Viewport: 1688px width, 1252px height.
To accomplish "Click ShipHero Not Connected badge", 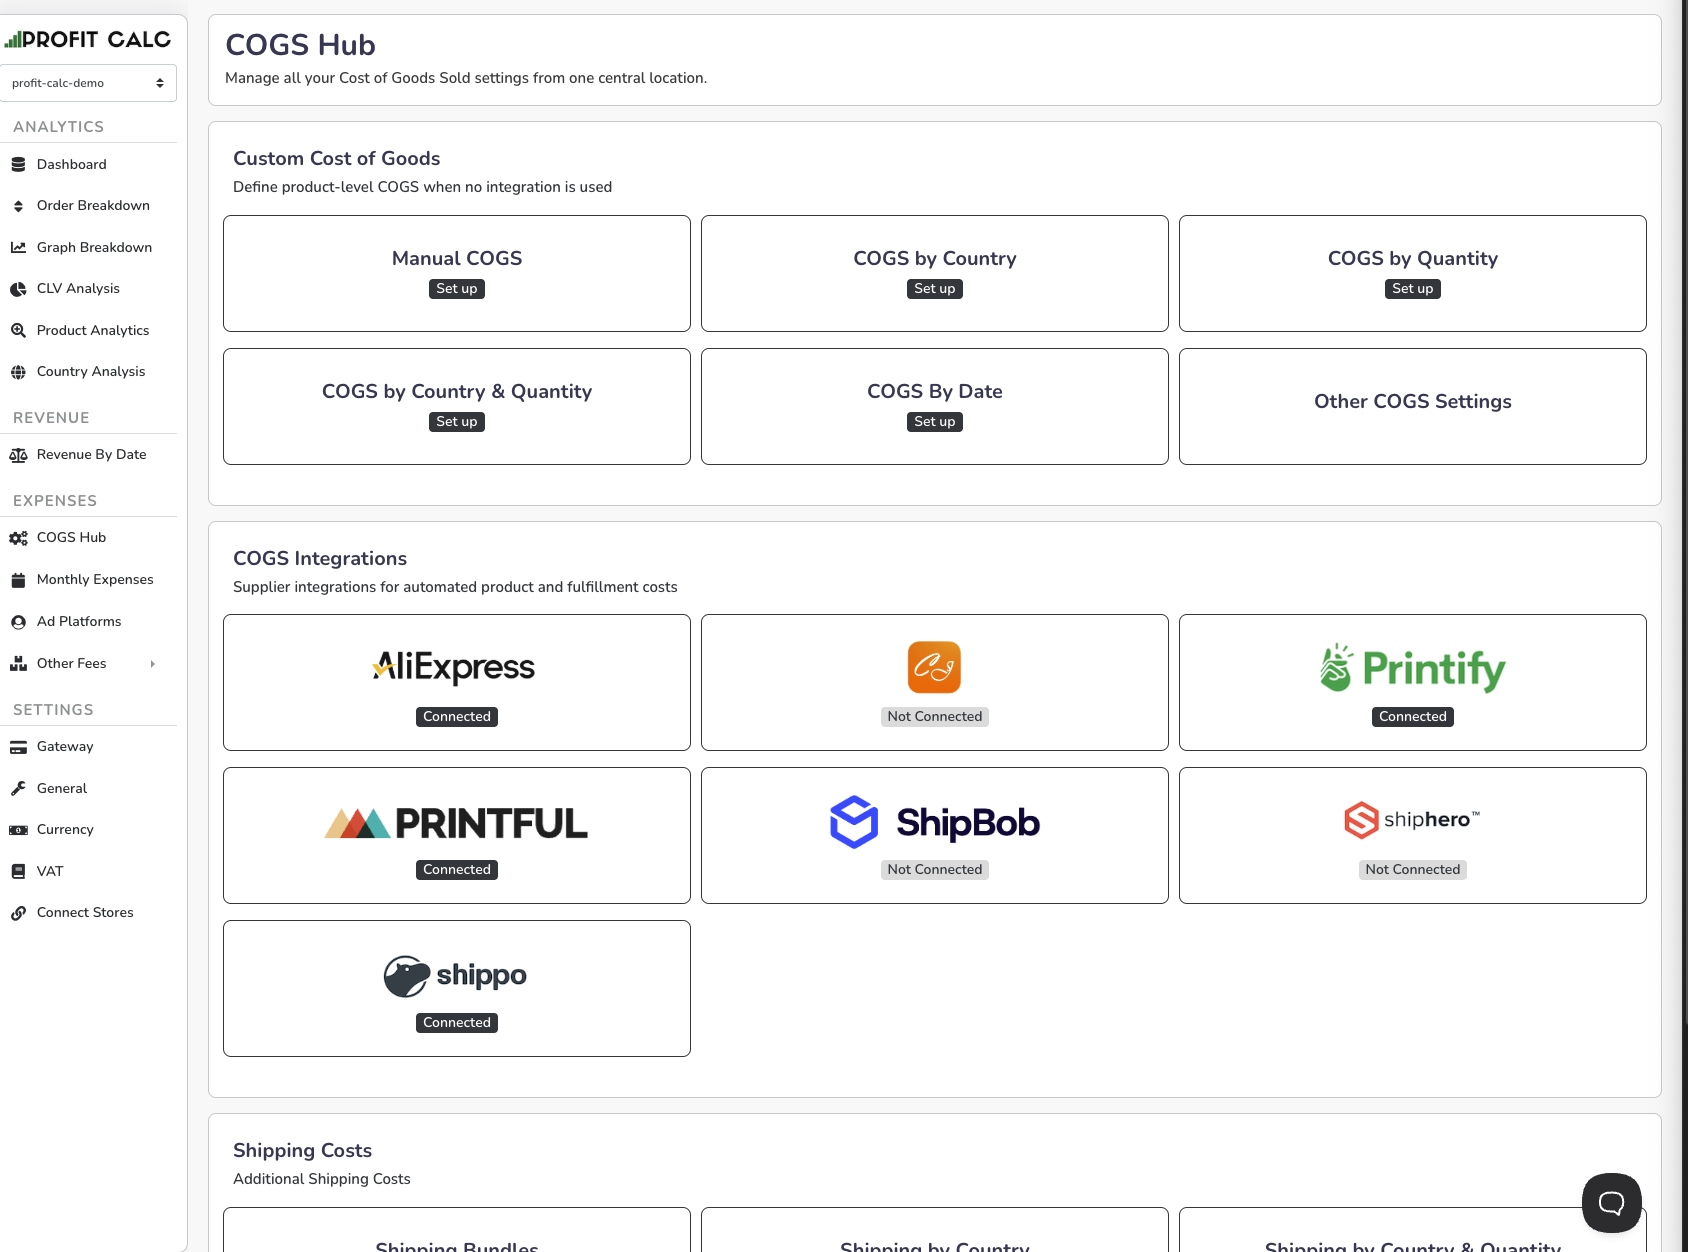I will pyautogui.click(x=1412, y=870).
